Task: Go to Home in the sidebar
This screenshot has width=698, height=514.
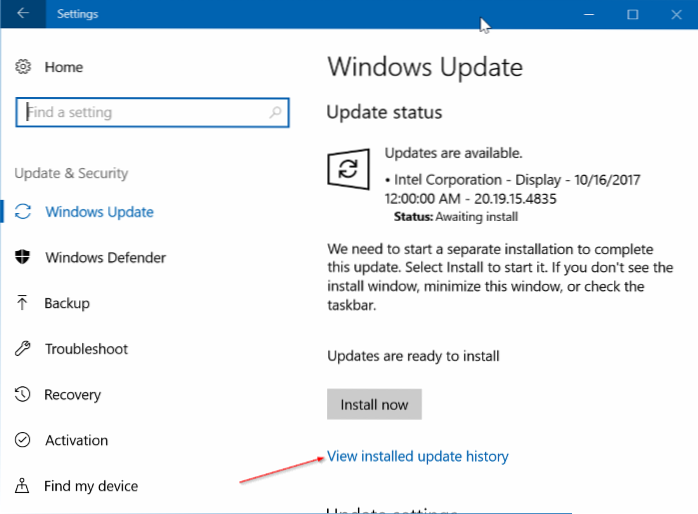Action: tap(64, 67)
